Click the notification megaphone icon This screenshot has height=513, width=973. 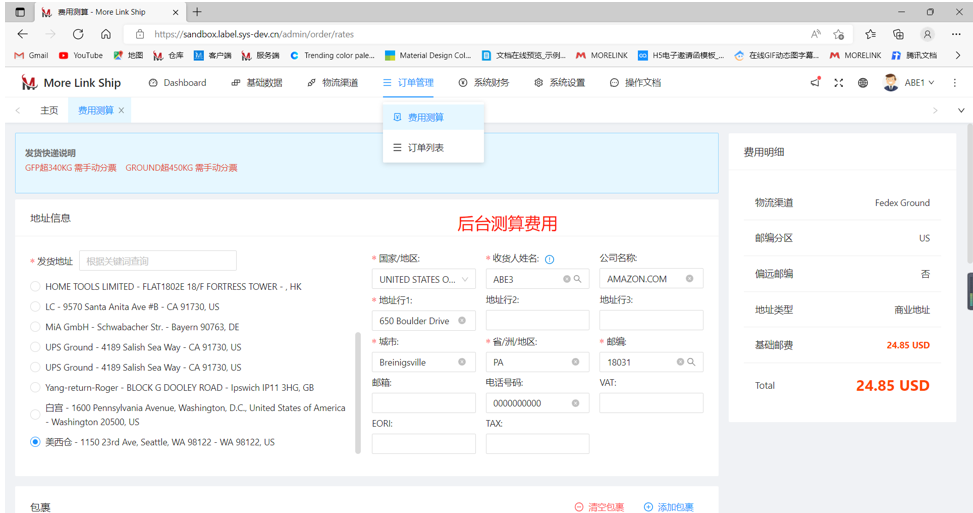click(815, 83)
